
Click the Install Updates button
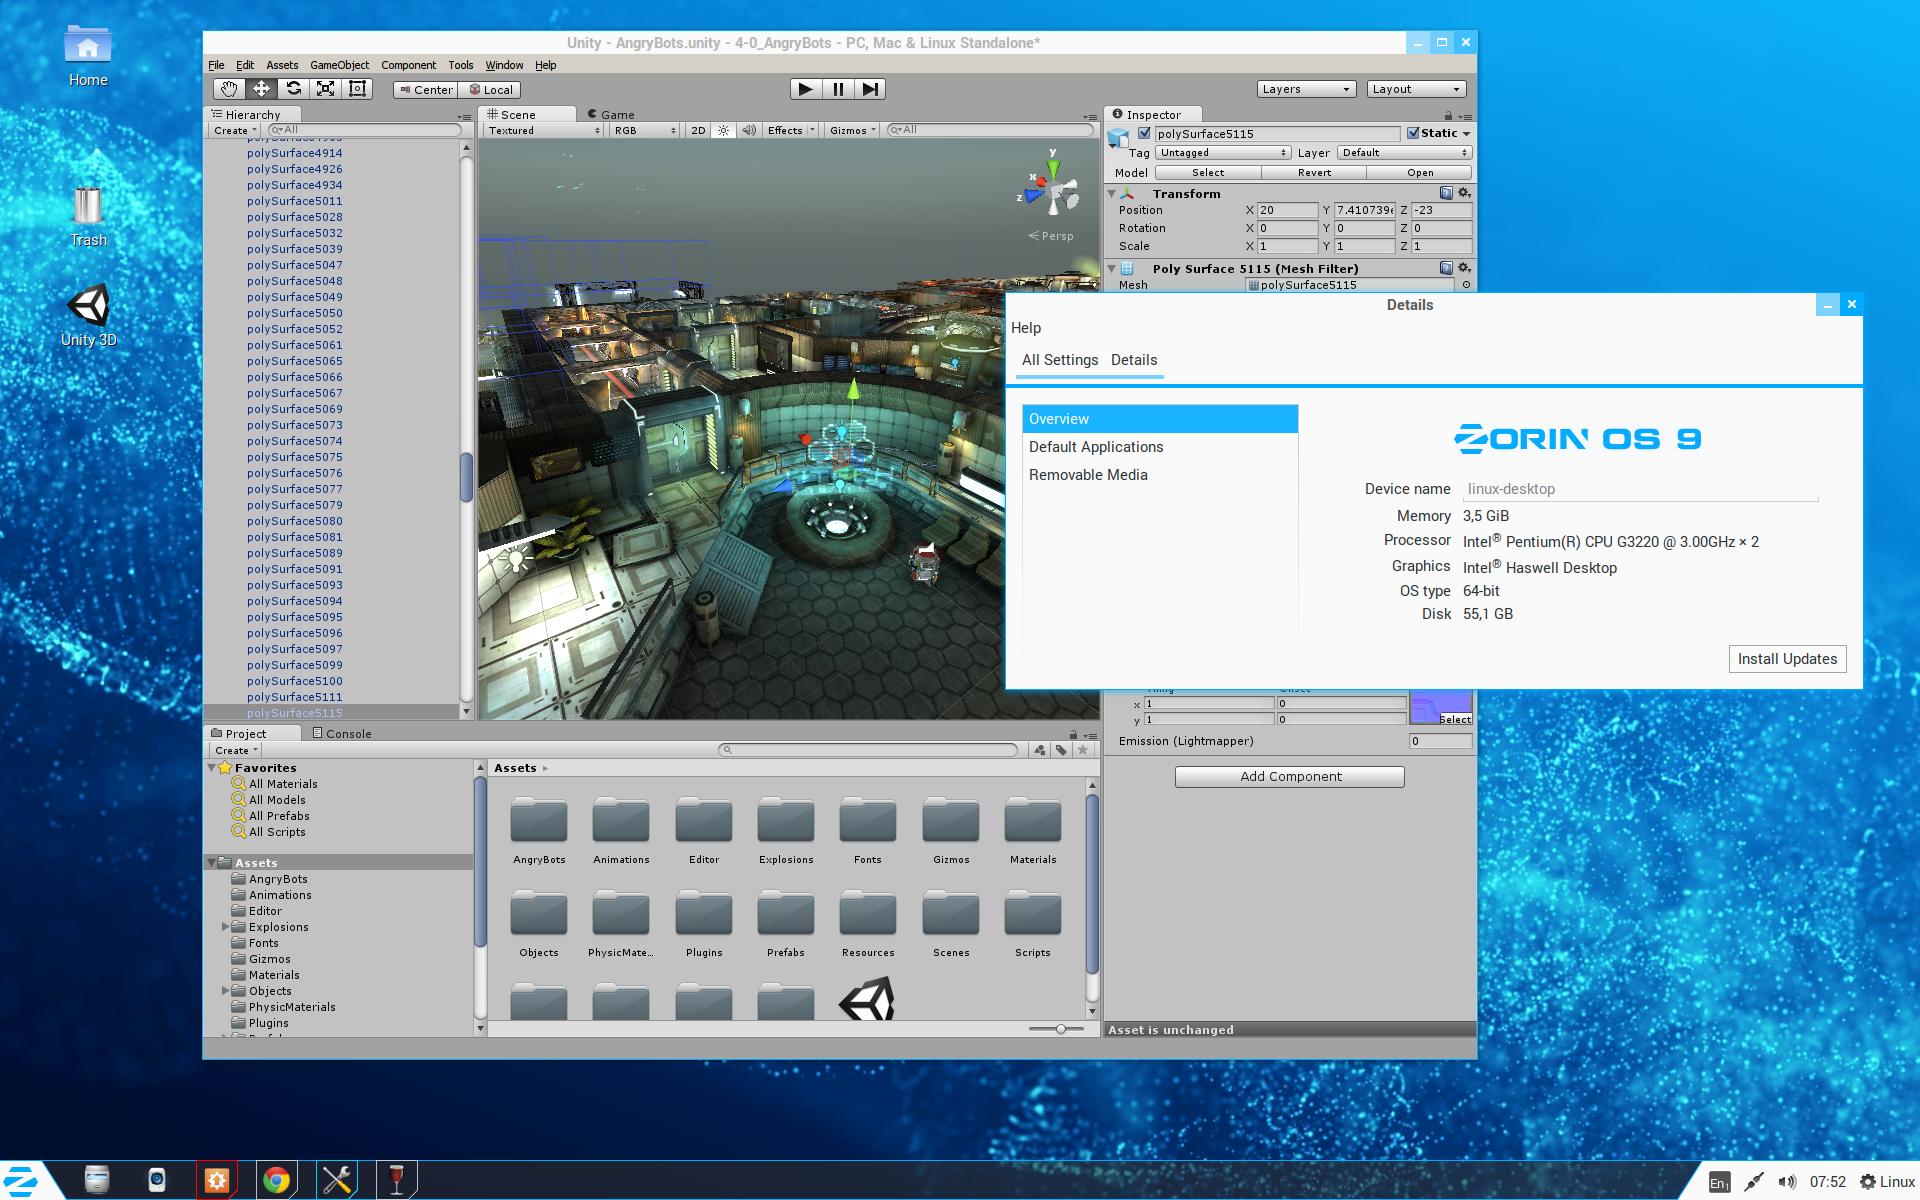pos(1786,659)
